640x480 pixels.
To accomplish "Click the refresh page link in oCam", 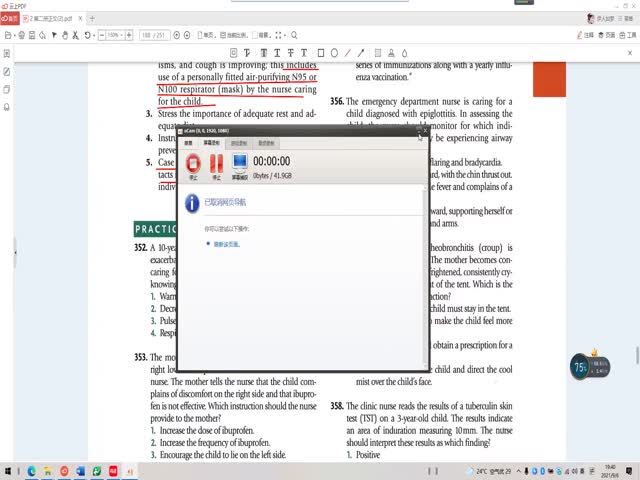I will pyautogui.click(x=225, y=243).
